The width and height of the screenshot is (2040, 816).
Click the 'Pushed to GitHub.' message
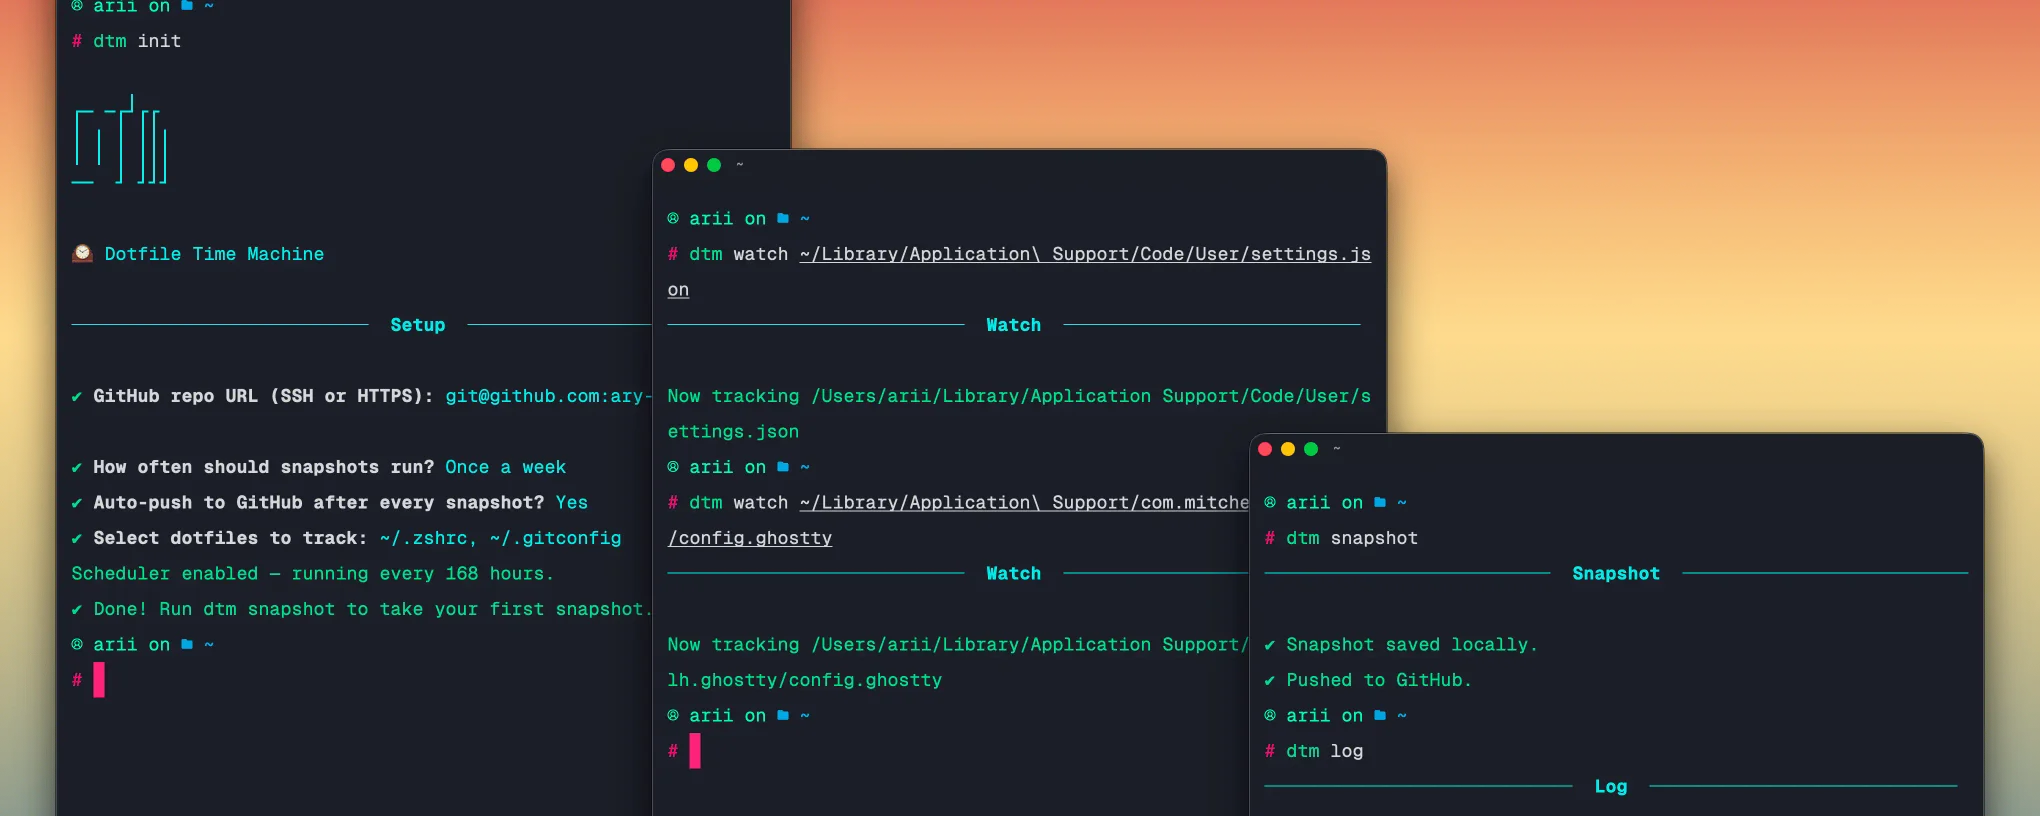(1379, 680)
